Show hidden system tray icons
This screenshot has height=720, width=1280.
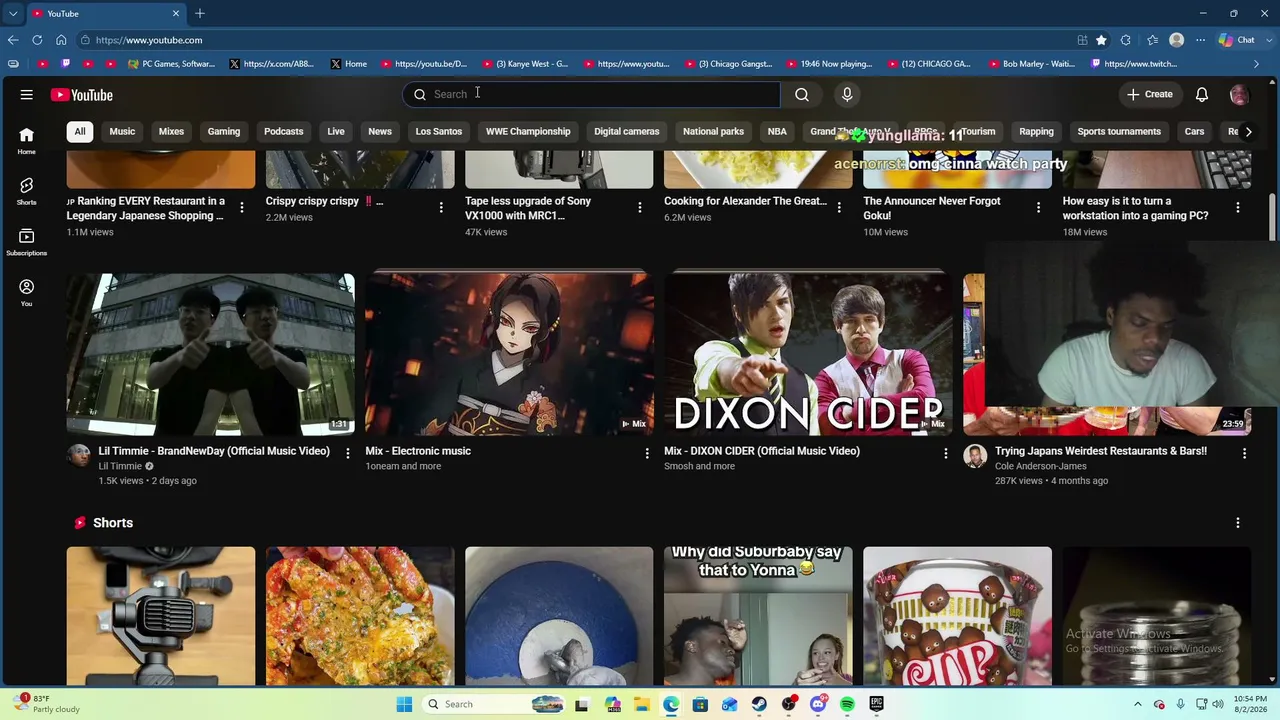tap(1137, 704)
